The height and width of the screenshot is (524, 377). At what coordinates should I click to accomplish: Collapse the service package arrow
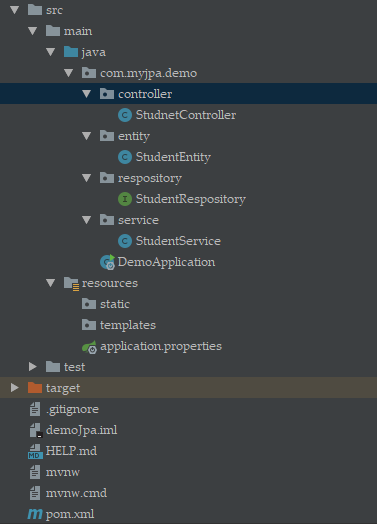click(87, 220)
